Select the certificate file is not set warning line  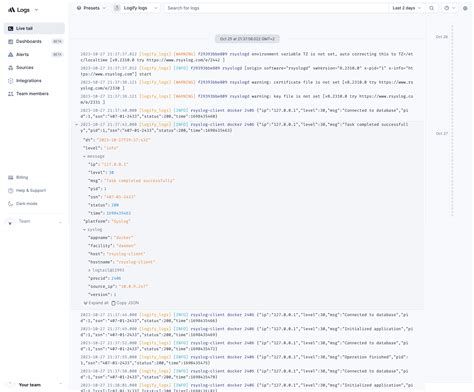point(247,85)
